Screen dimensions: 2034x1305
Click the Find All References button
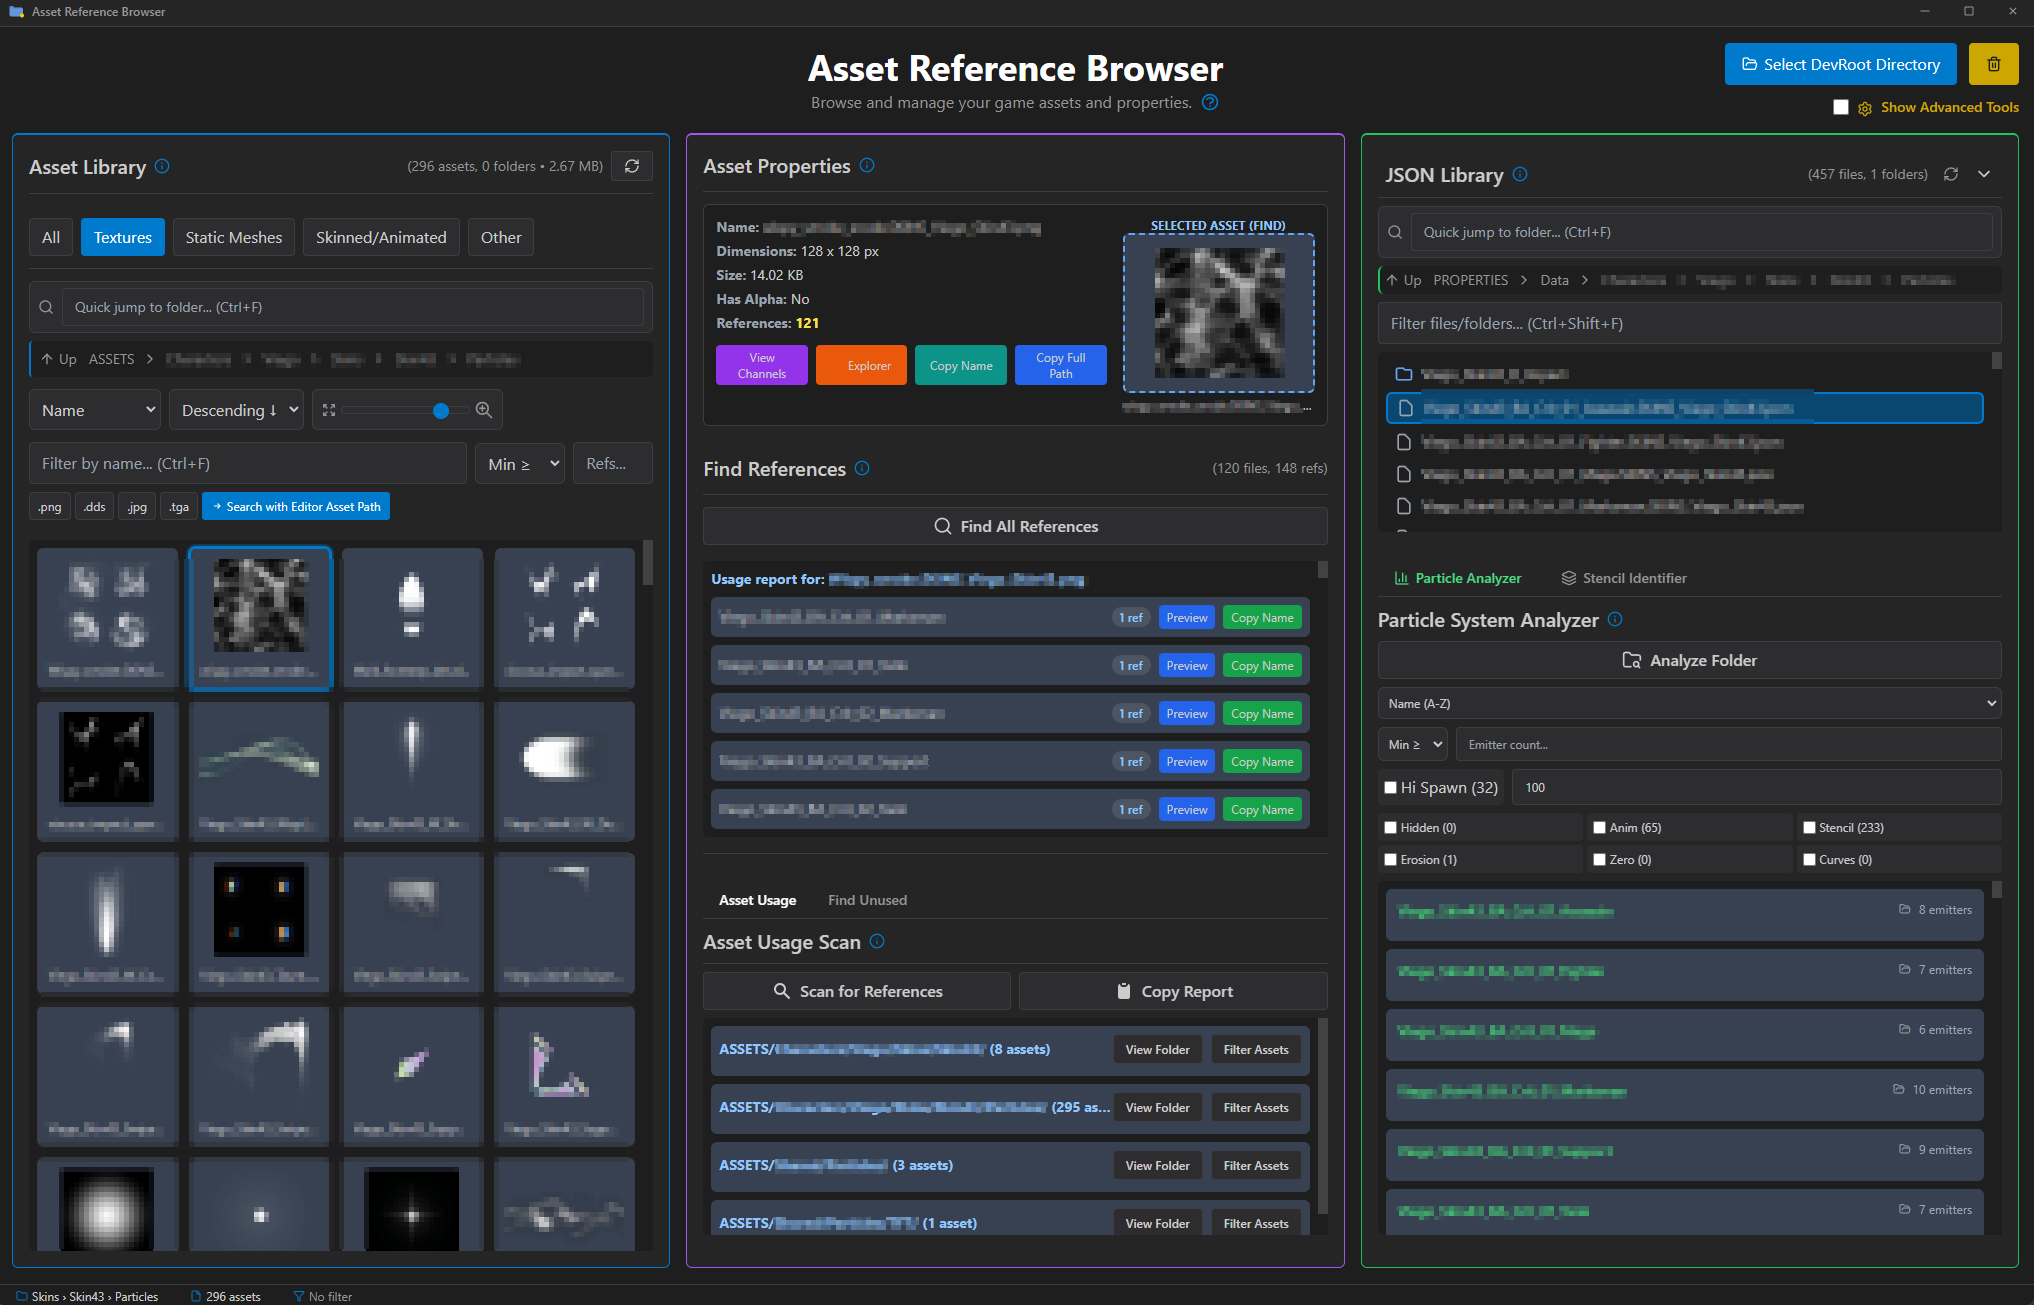point(1014,525)
